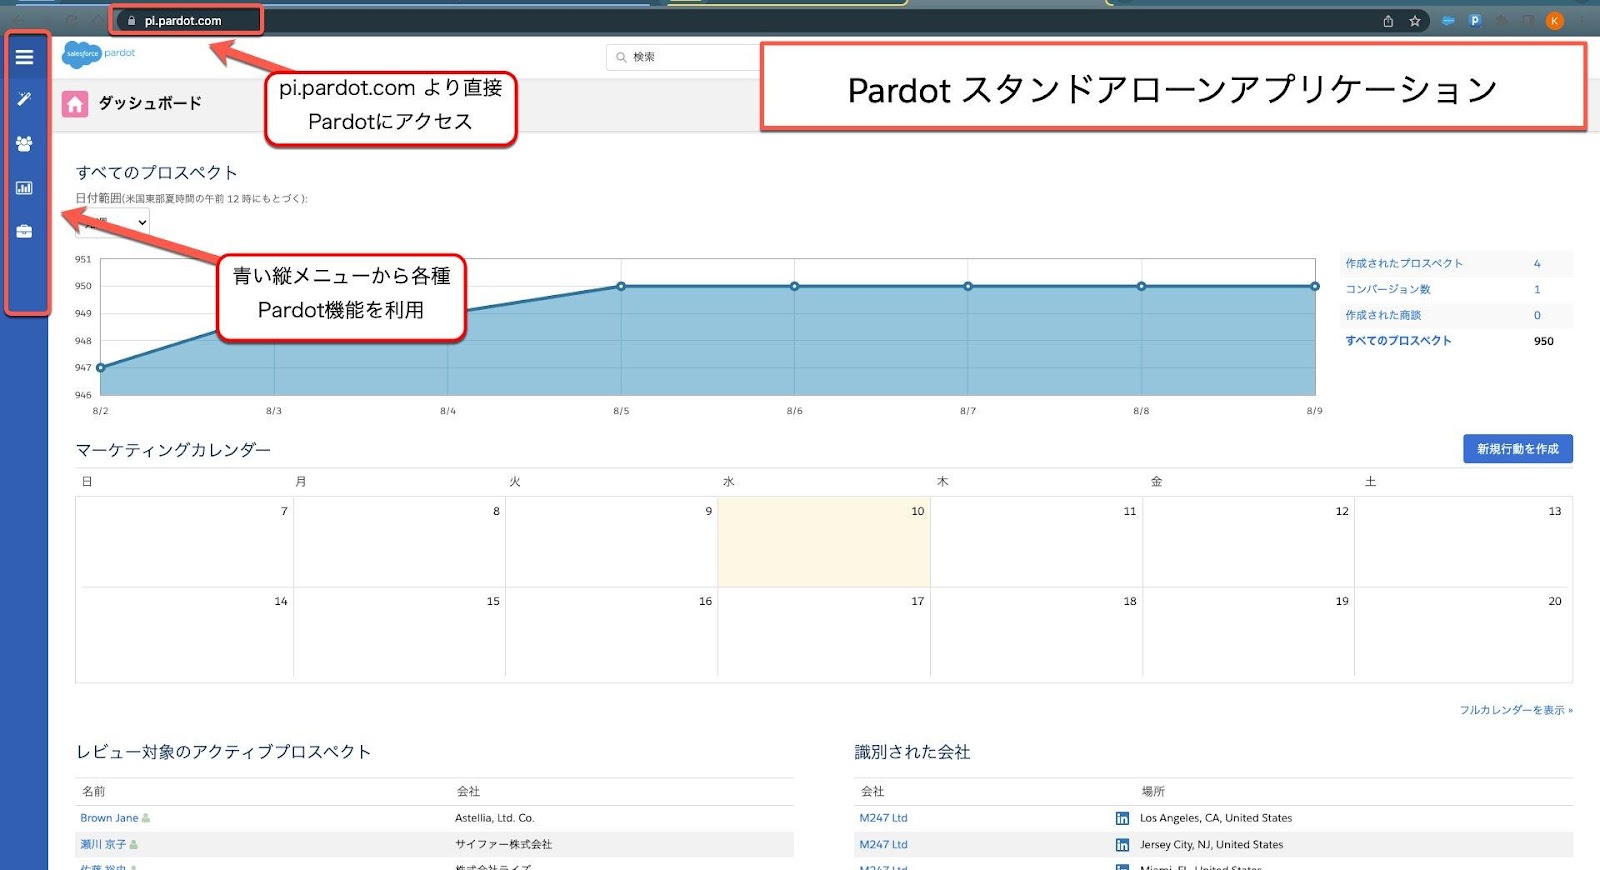Click the 名前 column header

(x=93, y=791)
